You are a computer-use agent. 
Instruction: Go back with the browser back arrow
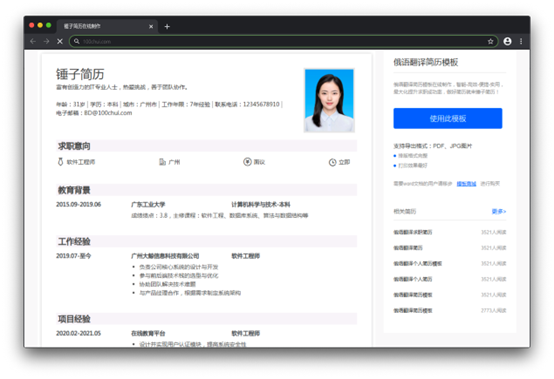(x=33, y=41)
